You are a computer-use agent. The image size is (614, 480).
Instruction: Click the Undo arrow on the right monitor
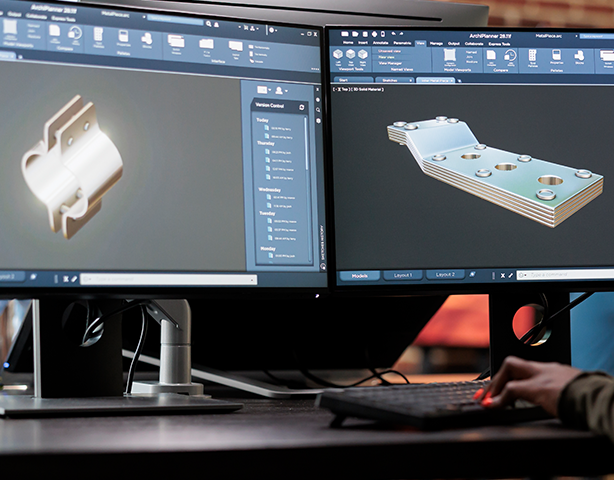[x=393, y=34]
